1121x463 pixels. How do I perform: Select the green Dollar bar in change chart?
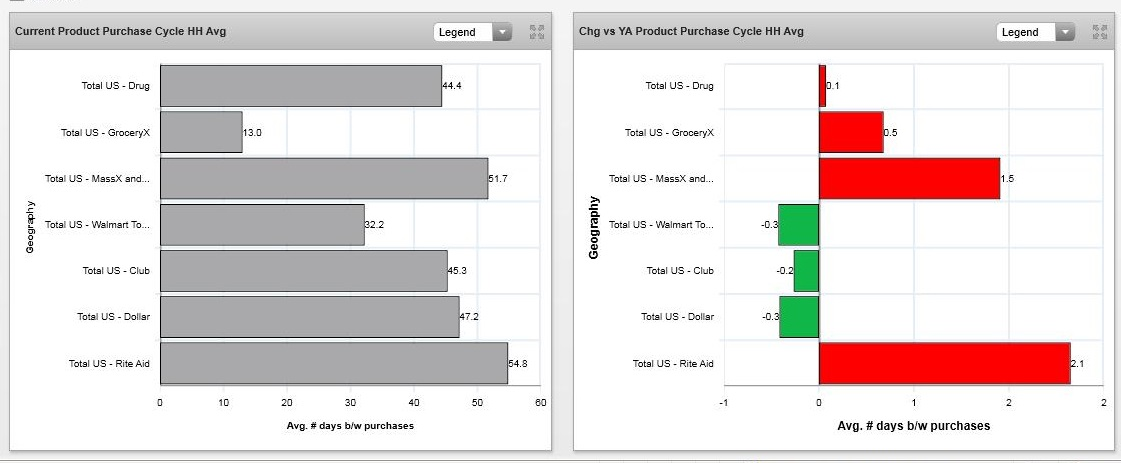coord(799,317)
